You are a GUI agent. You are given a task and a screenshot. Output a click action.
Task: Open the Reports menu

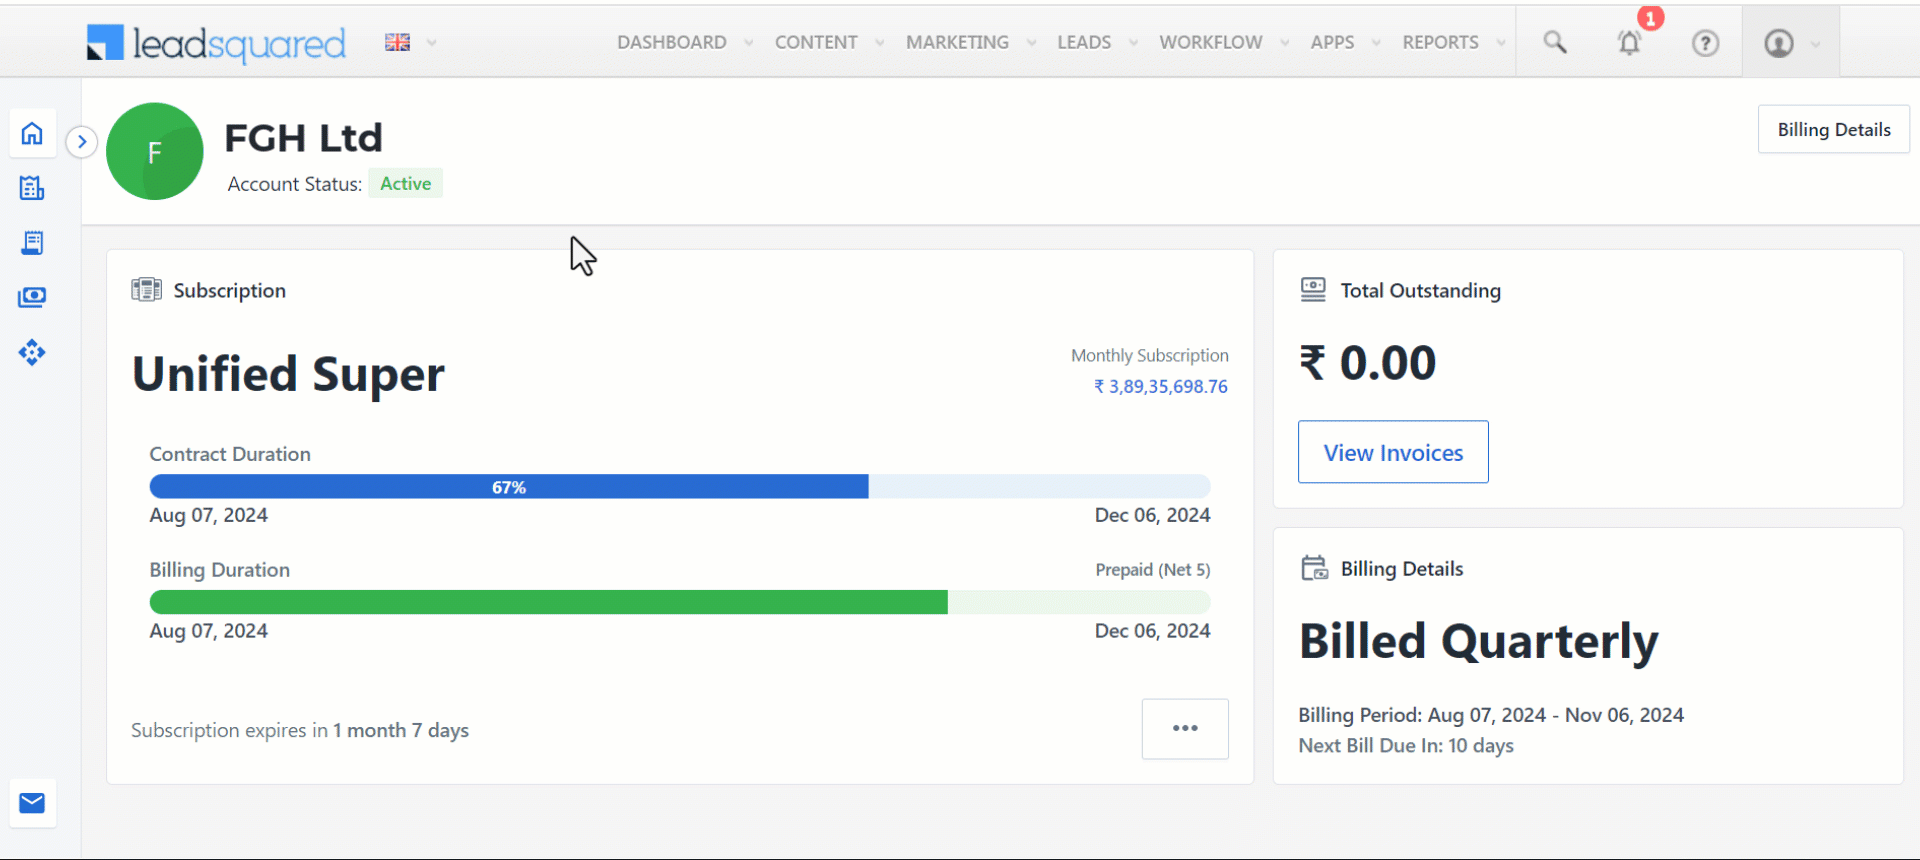tap(1440, 42)
